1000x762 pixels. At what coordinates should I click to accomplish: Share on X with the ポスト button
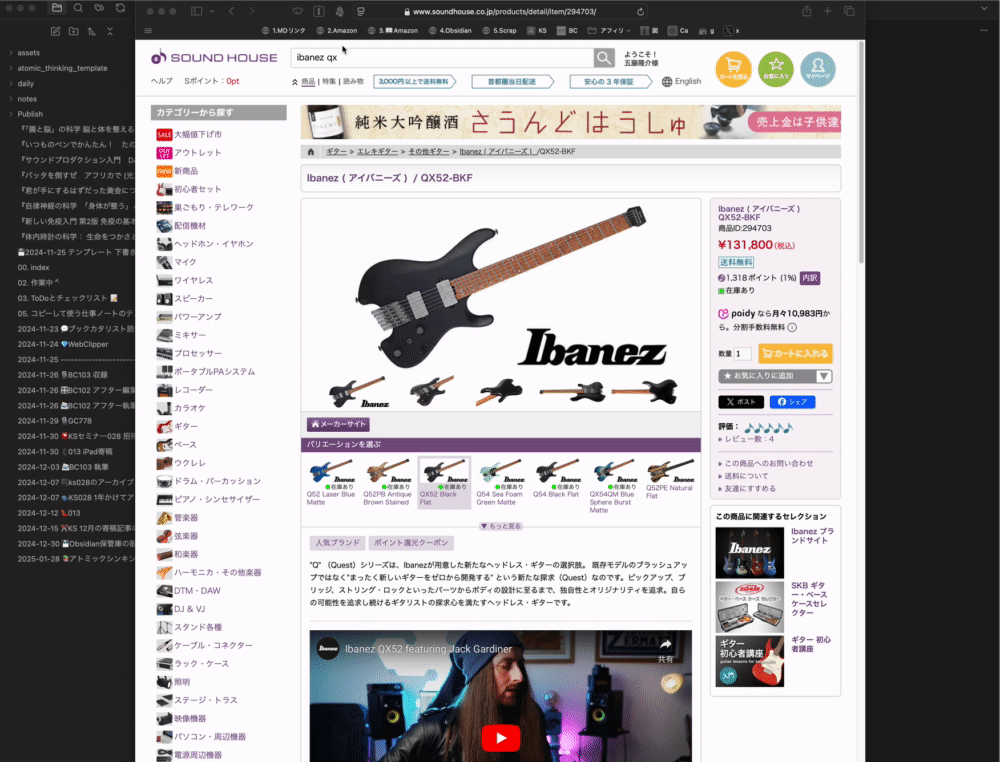pos(741,402)
